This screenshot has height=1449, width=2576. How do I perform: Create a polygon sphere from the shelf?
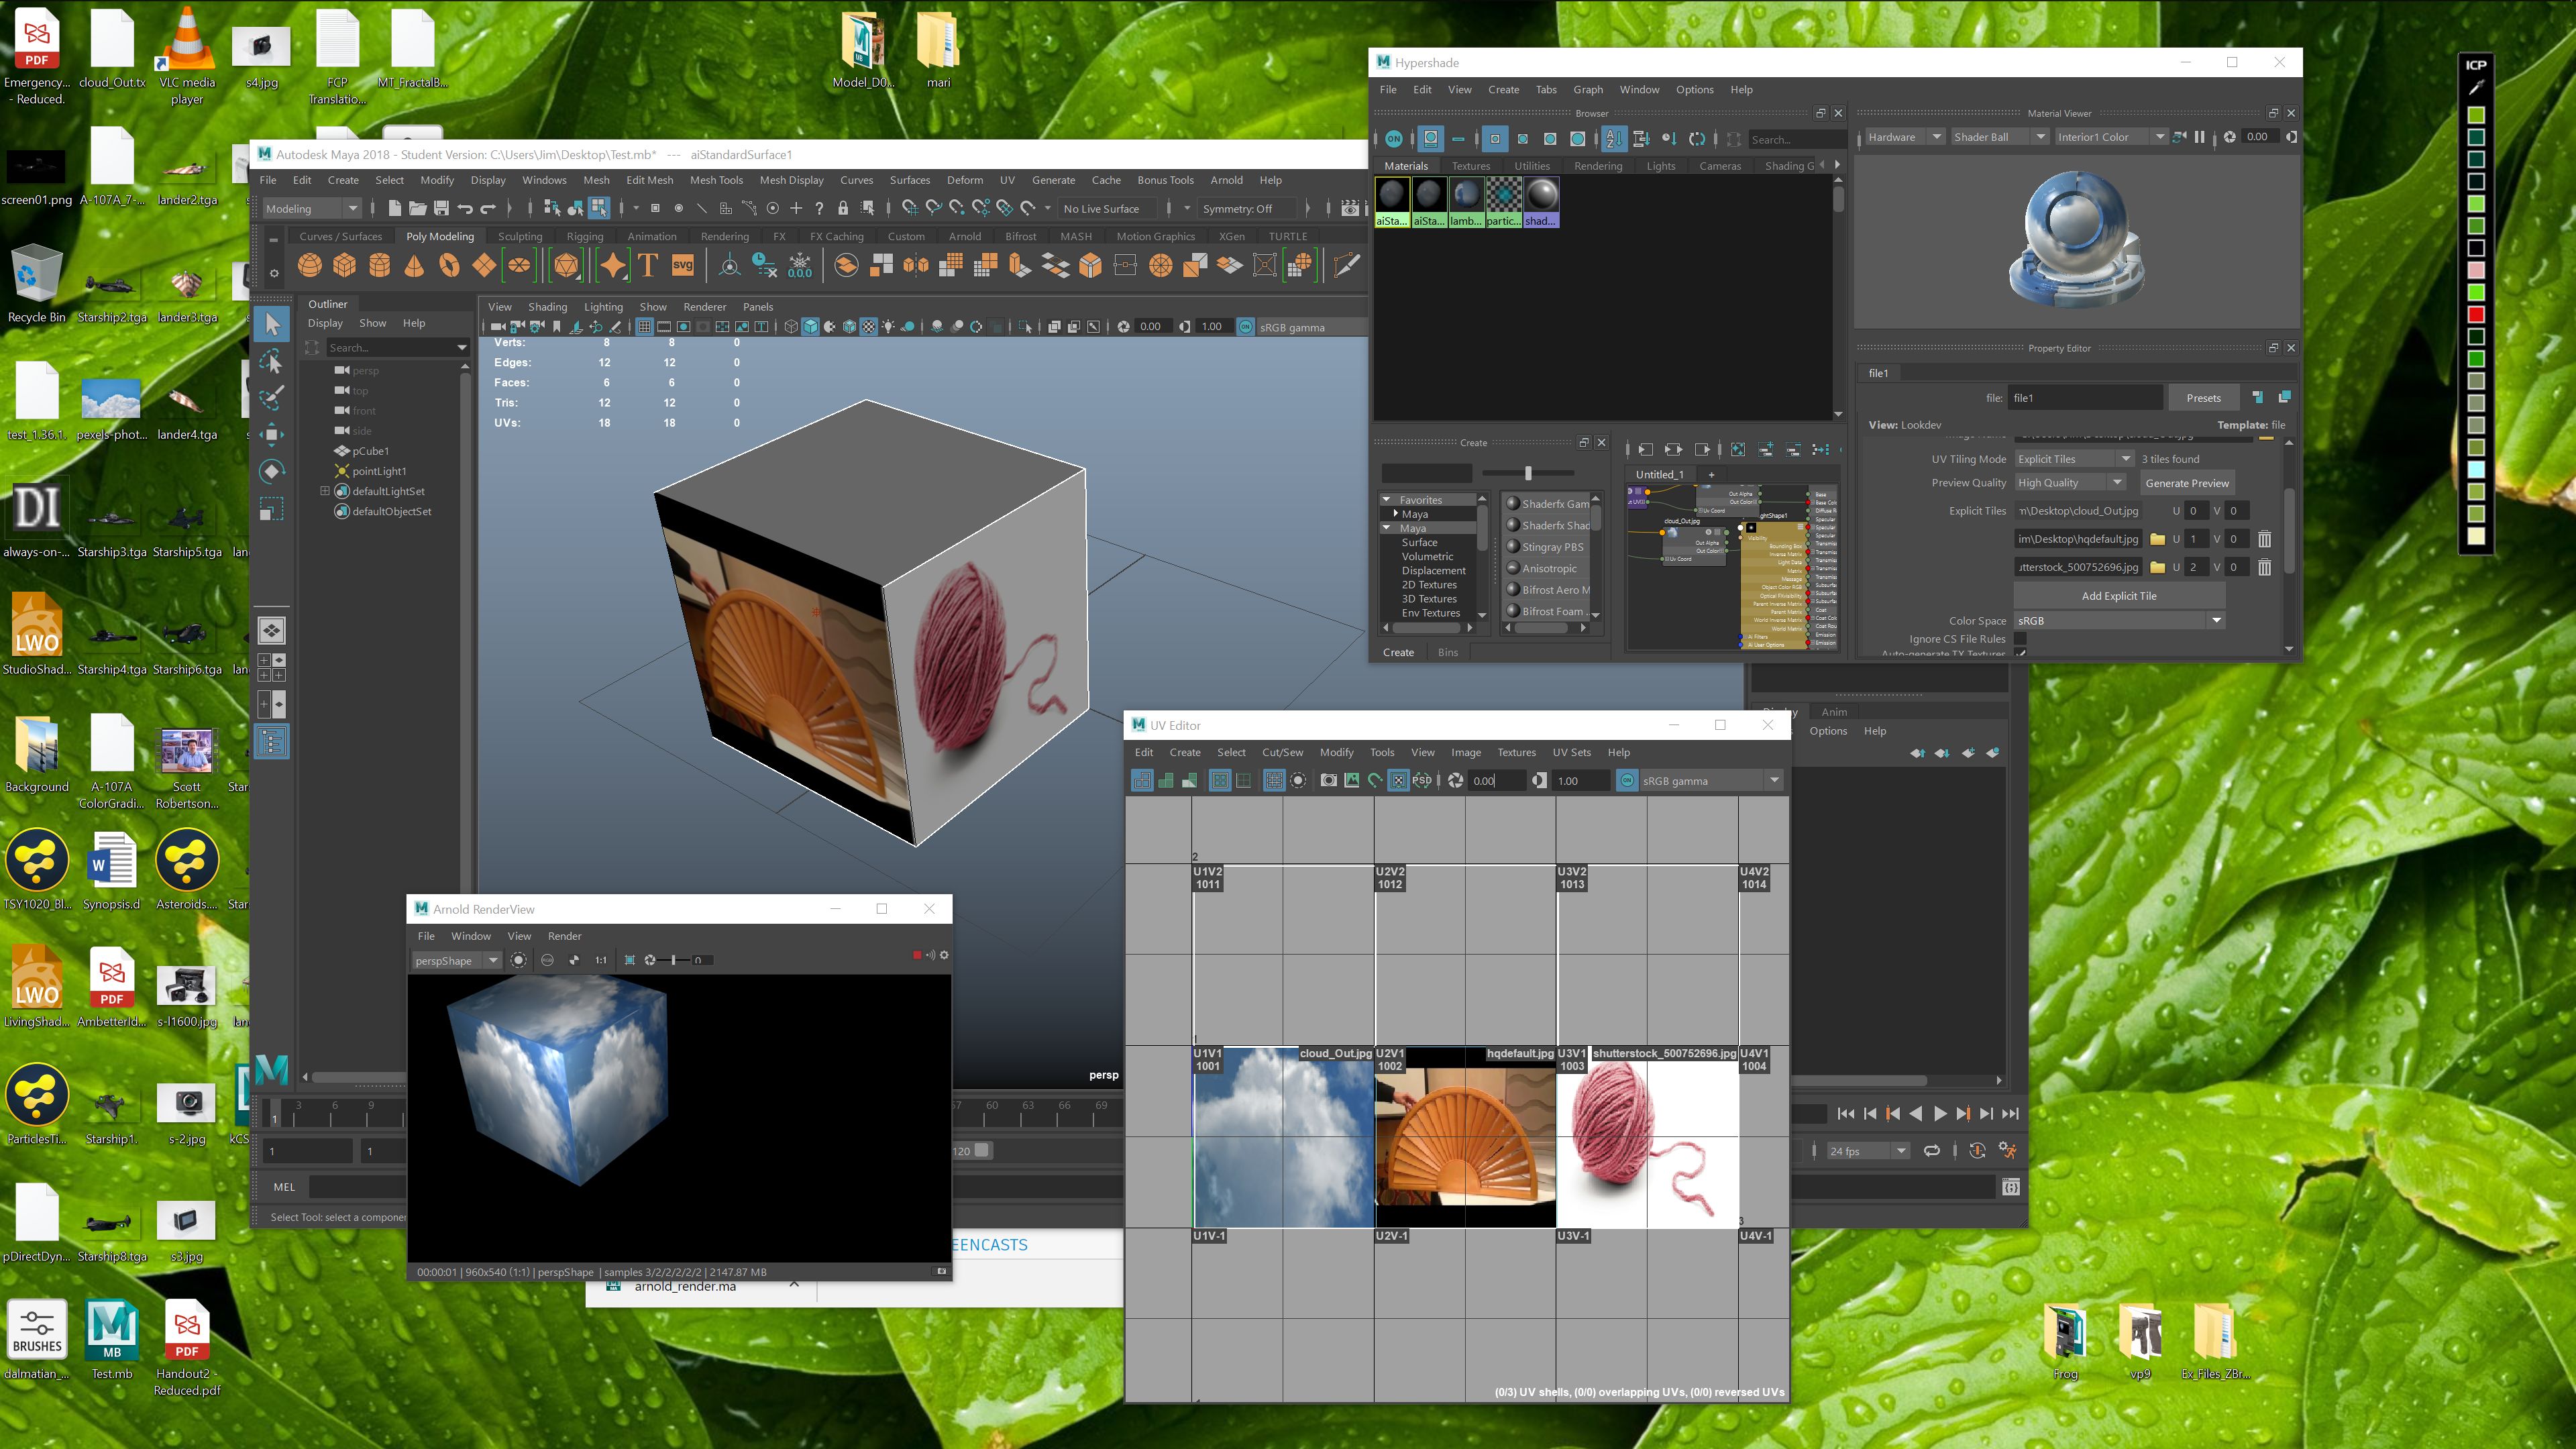point(310,266)
